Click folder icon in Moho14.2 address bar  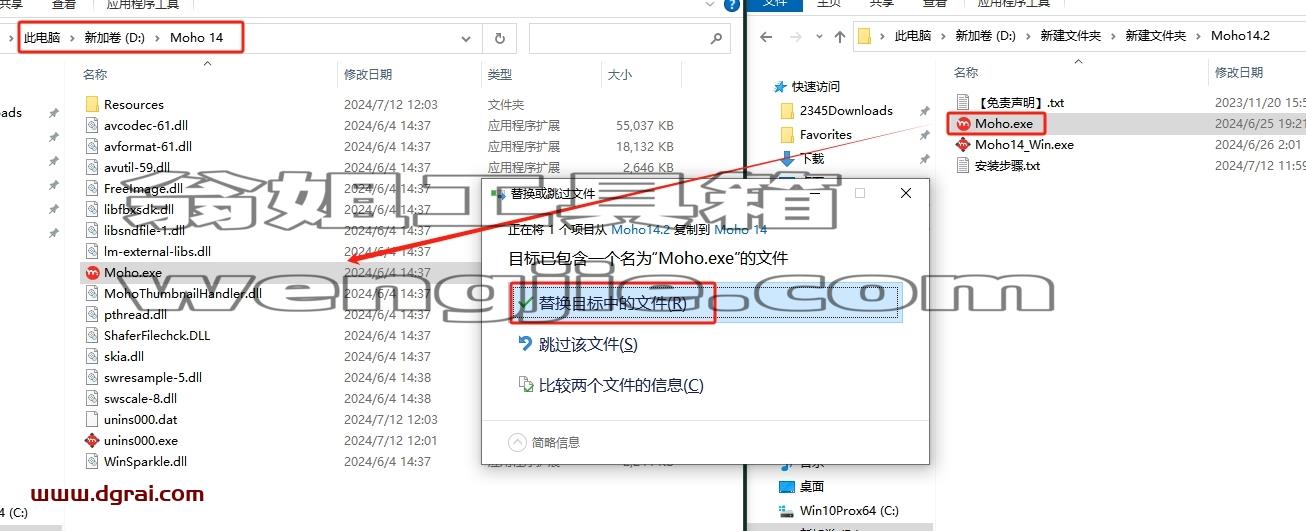(x=866, y=36)
